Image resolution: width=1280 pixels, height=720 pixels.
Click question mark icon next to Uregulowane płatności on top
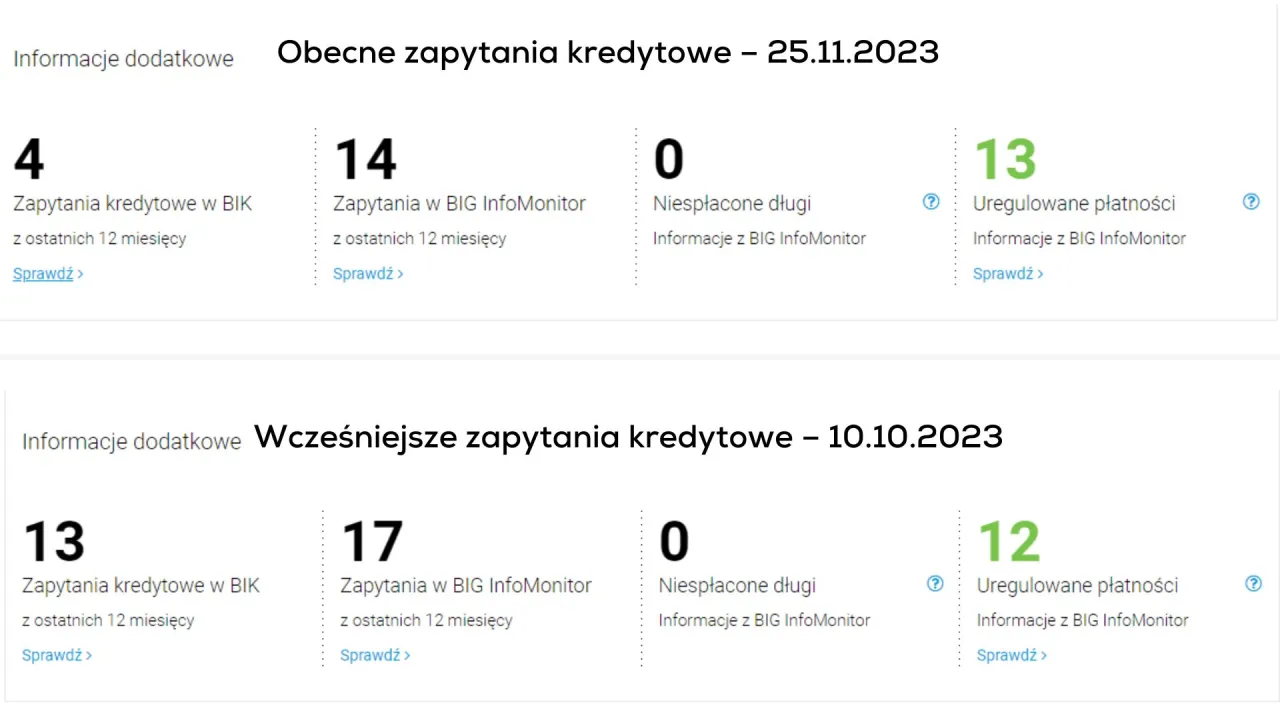click(x=1251, y=202)
